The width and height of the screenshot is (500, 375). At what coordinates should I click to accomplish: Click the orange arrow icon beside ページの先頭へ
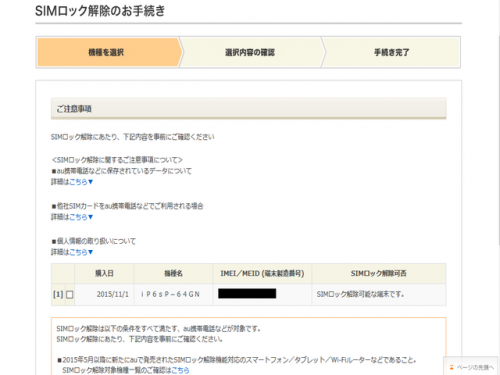click(451, 367)
